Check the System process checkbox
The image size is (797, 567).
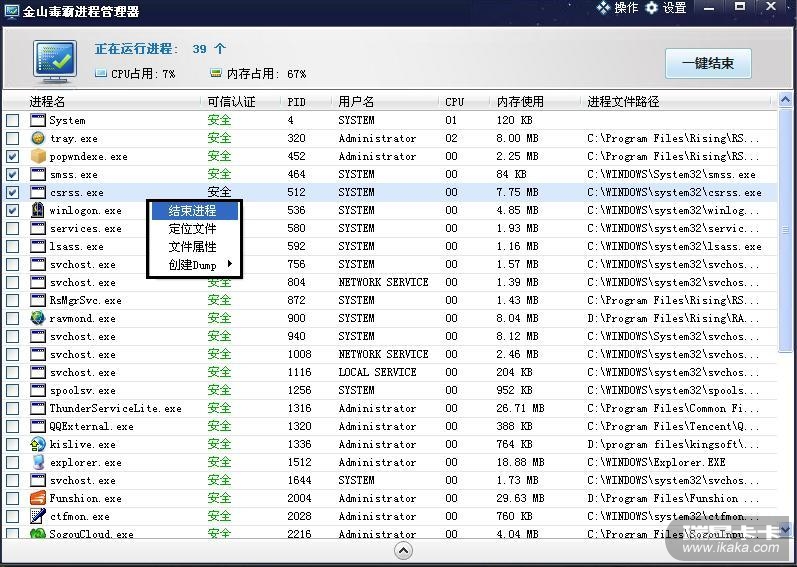click(x=13, y=120)
